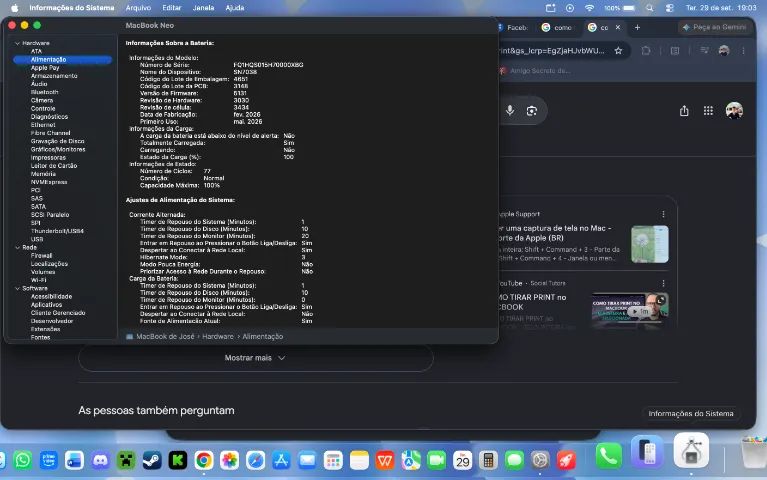Screen dimensions: 767x480
Task: Open Discord from the dock
Action: click(x=100, y=460)
